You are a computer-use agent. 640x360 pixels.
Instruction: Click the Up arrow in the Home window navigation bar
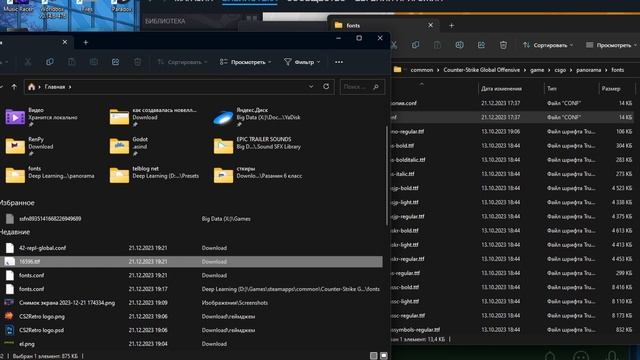[x=14, y=87]
